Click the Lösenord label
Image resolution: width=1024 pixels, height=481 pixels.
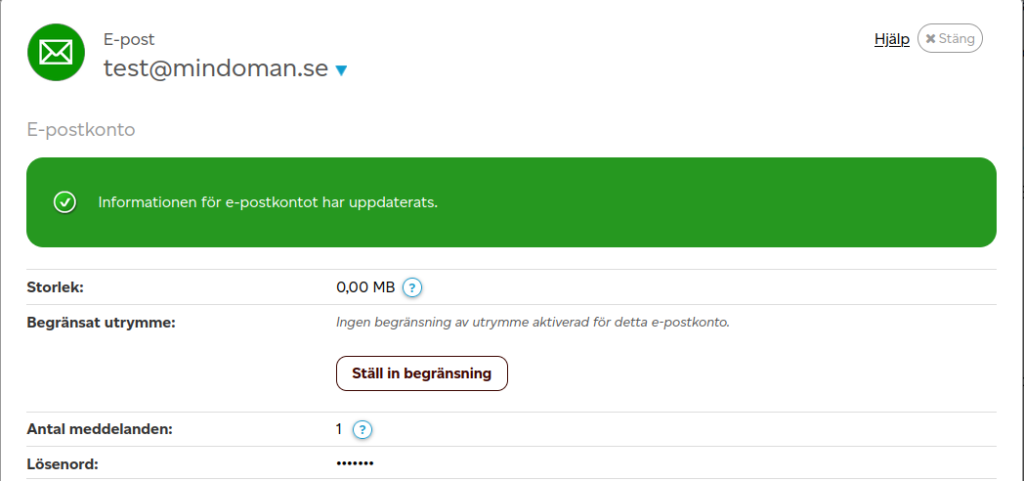click(x=66, y=464)
